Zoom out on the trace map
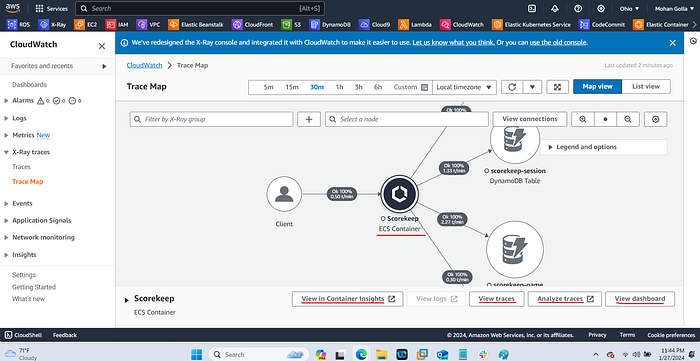The width and height of the screenshot is (700, 361). click(628, 119)
